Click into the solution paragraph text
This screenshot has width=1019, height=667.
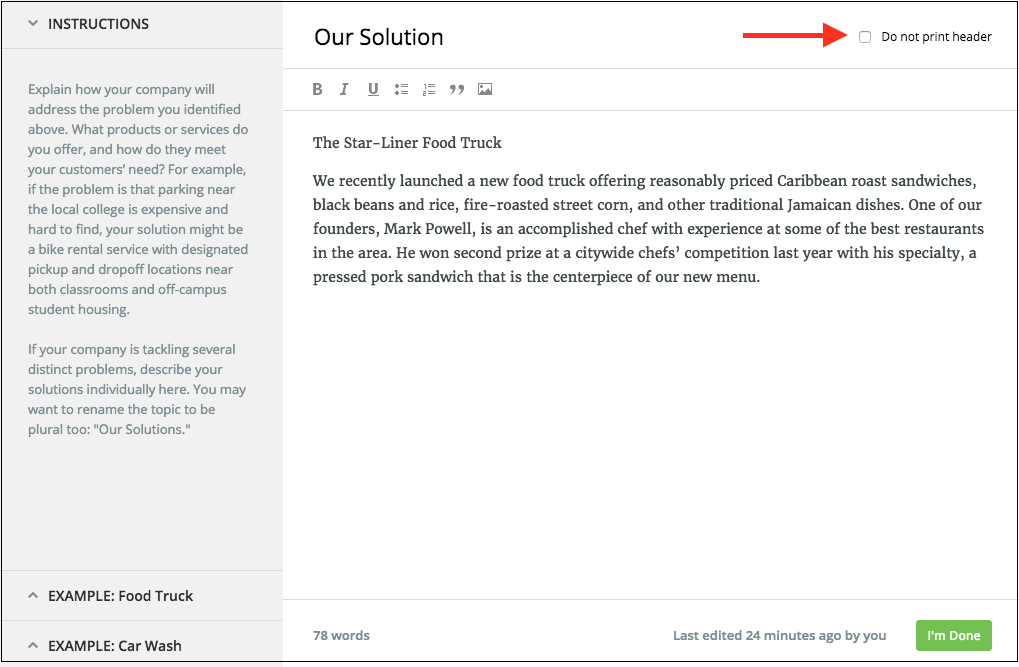(x=648, y=229)
